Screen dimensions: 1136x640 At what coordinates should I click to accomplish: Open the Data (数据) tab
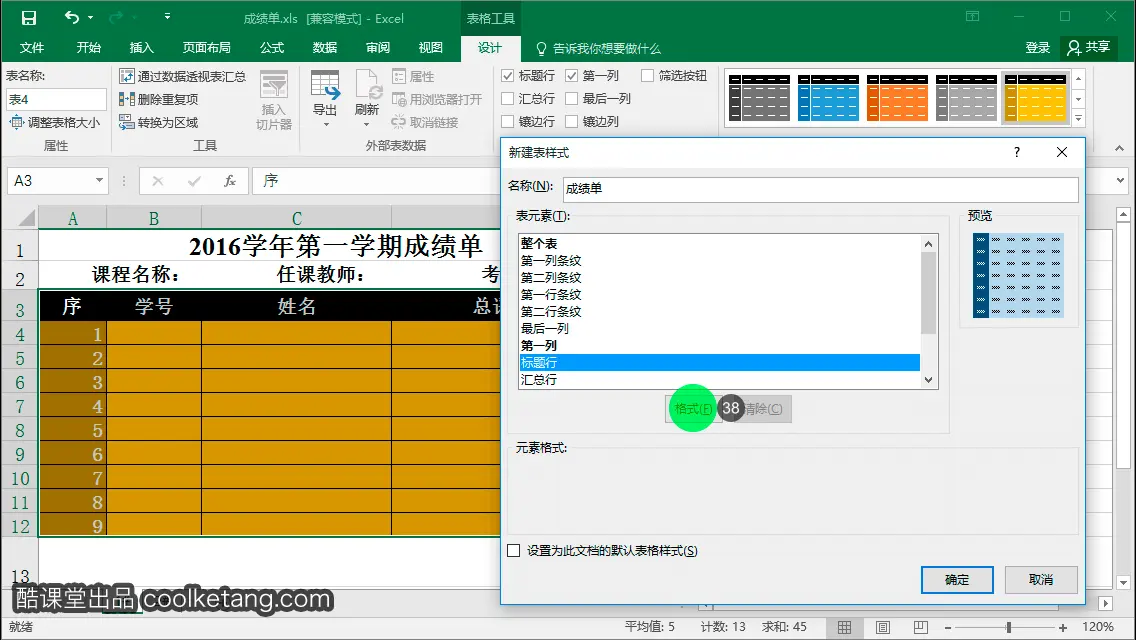point(325,48)
